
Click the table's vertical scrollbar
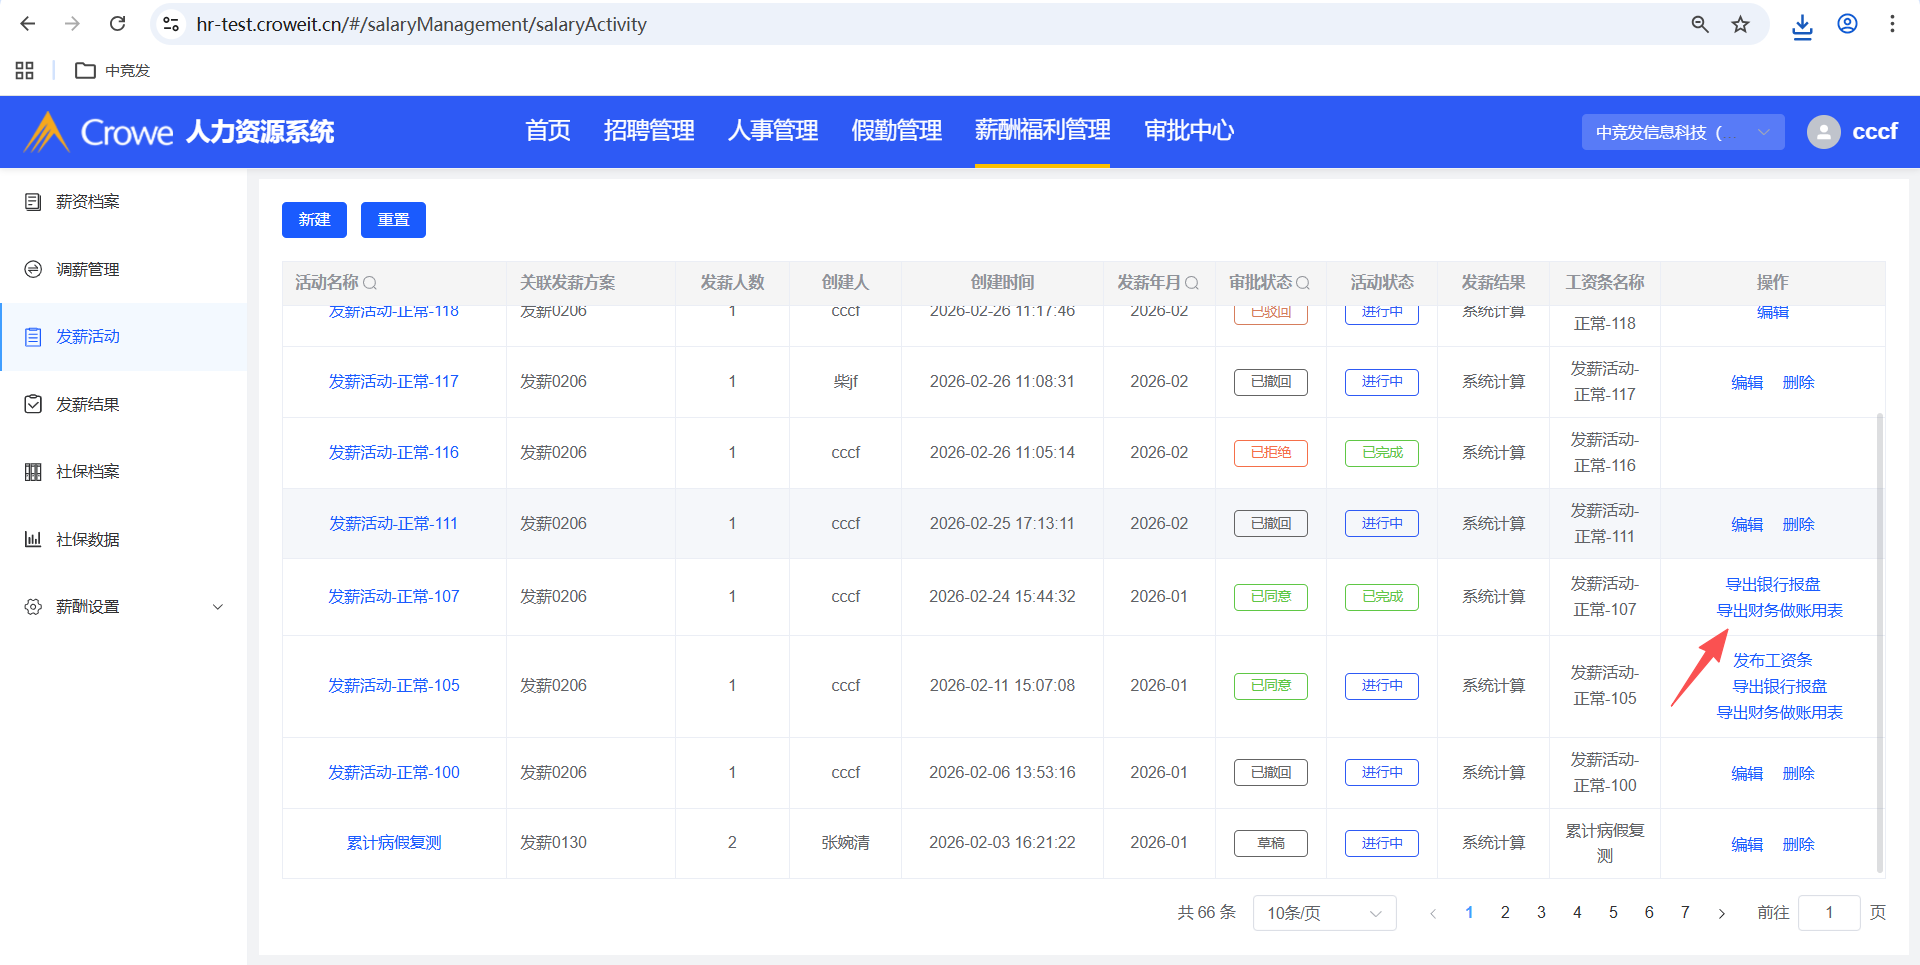[1879, 640]
